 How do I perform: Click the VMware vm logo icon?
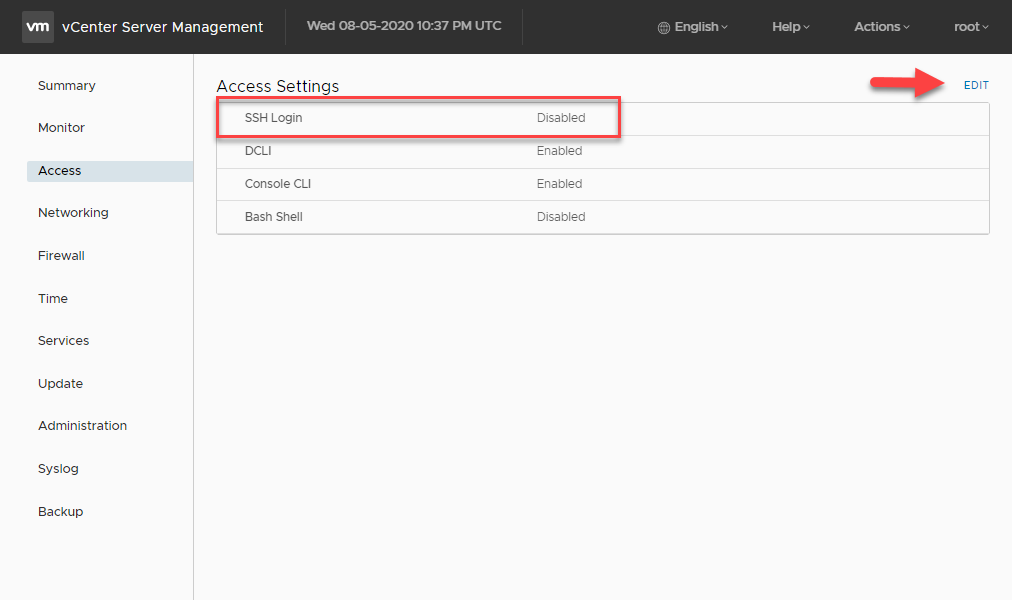pos(38,27)
